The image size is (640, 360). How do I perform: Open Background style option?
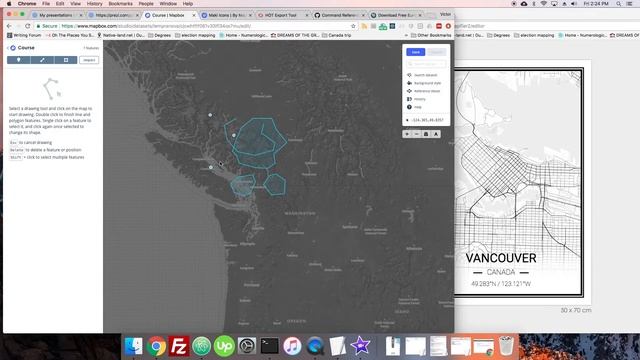424,83
